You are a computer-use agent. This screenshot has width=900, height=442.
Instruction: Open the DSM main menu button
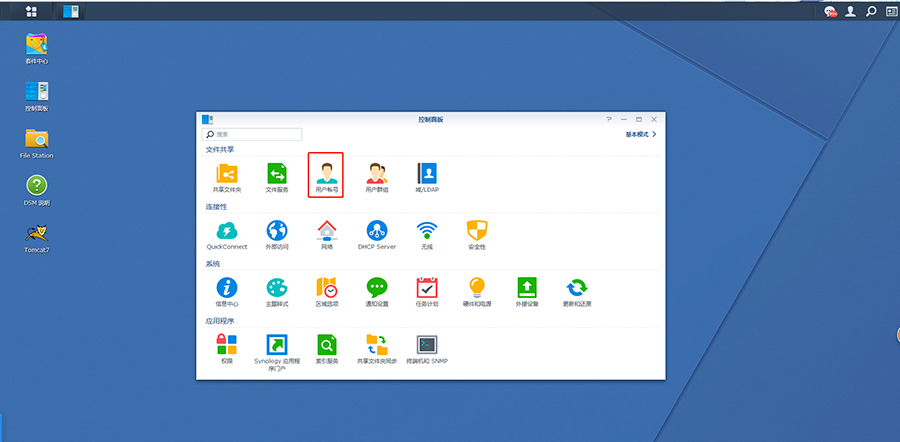[31, 11]
